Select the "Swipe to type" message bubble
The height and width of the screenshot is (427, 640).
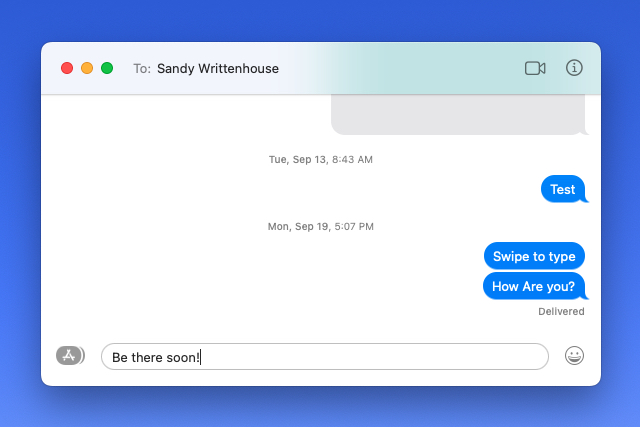click(534, 256)
